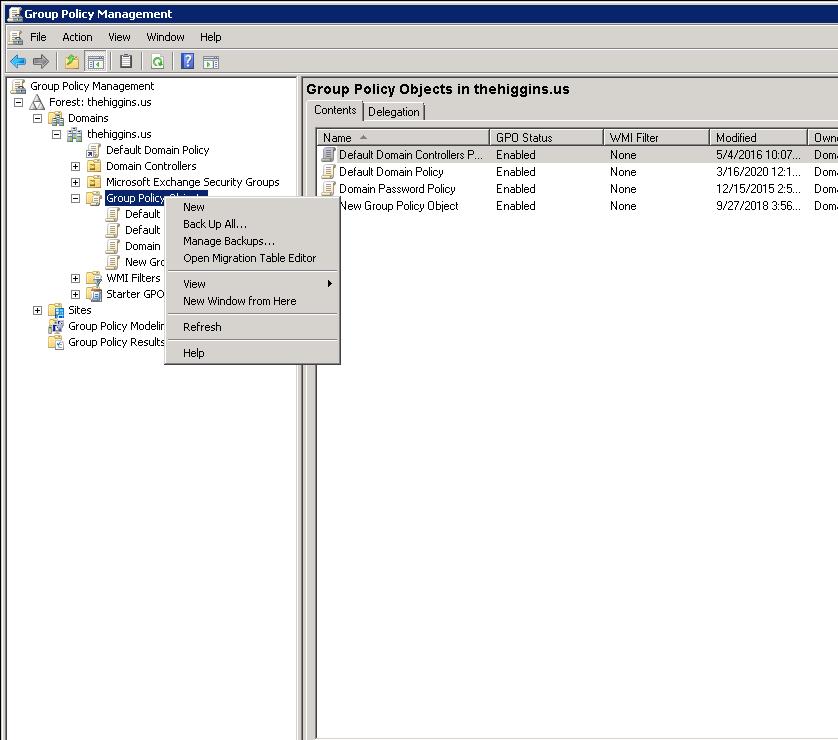Switch to the Delegation tab
The width and height of the screenshot is (838, 740).
(x=393, y=111)
